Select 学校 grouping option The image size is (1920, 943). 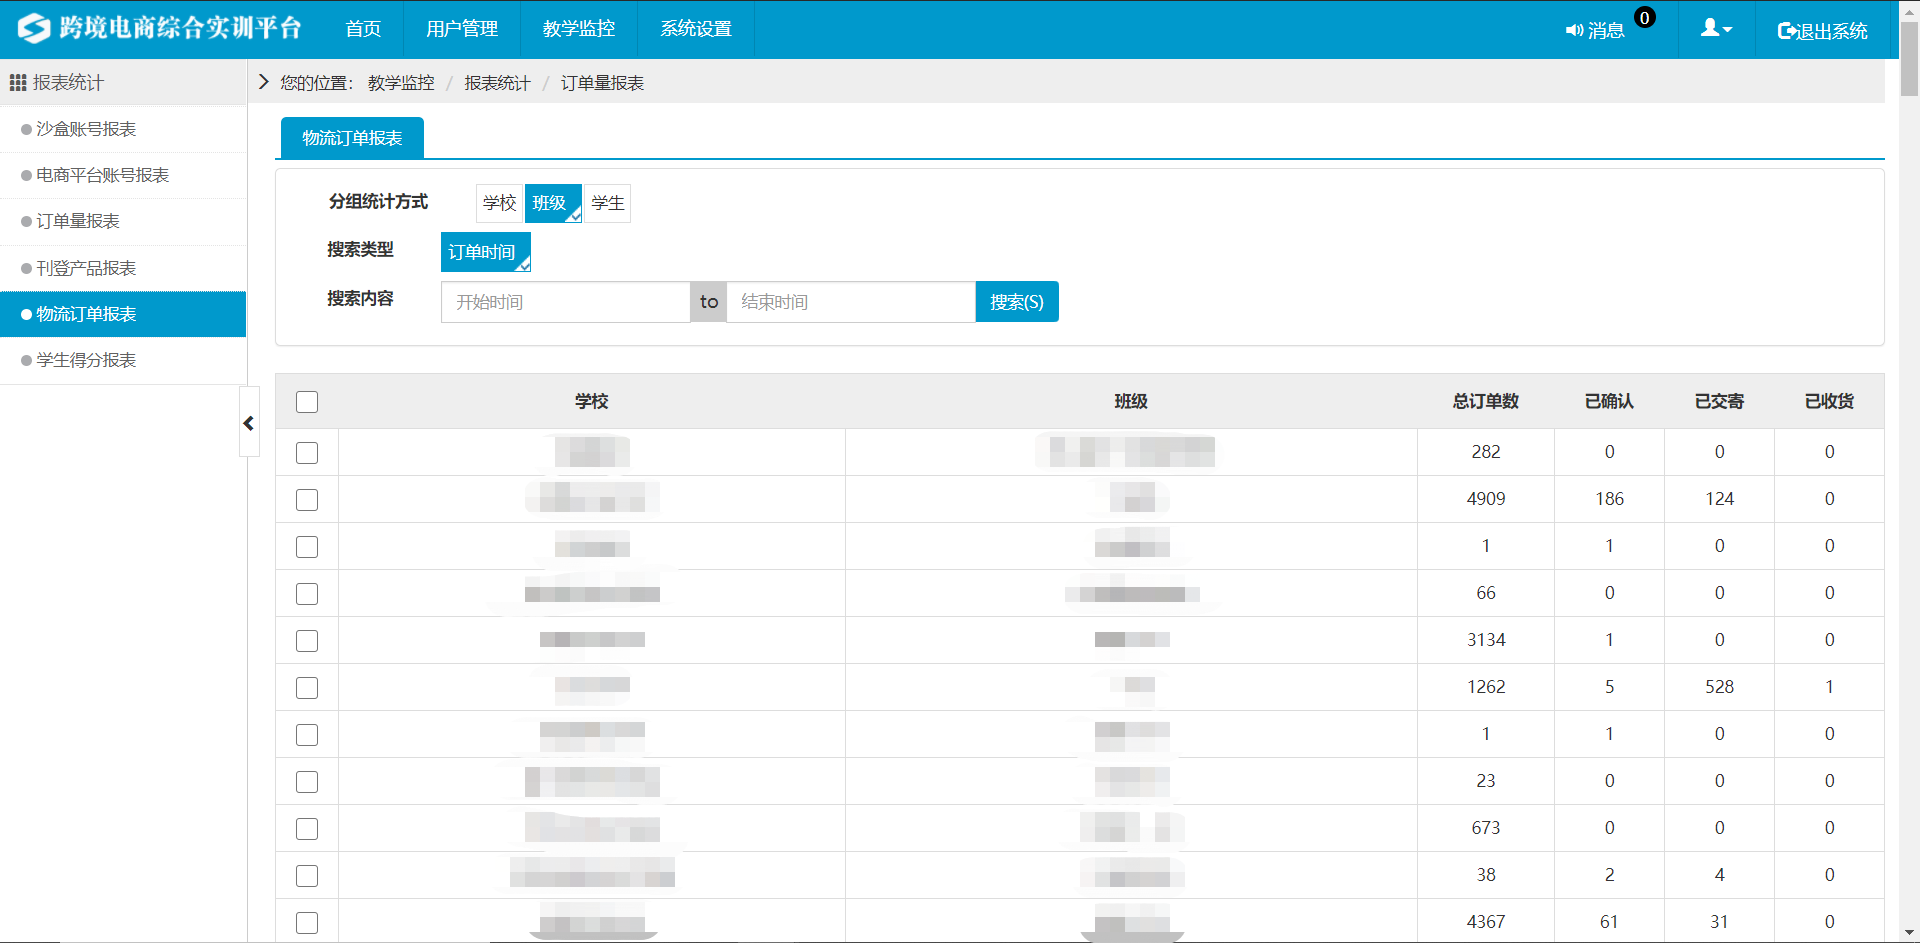coord(499,203)
